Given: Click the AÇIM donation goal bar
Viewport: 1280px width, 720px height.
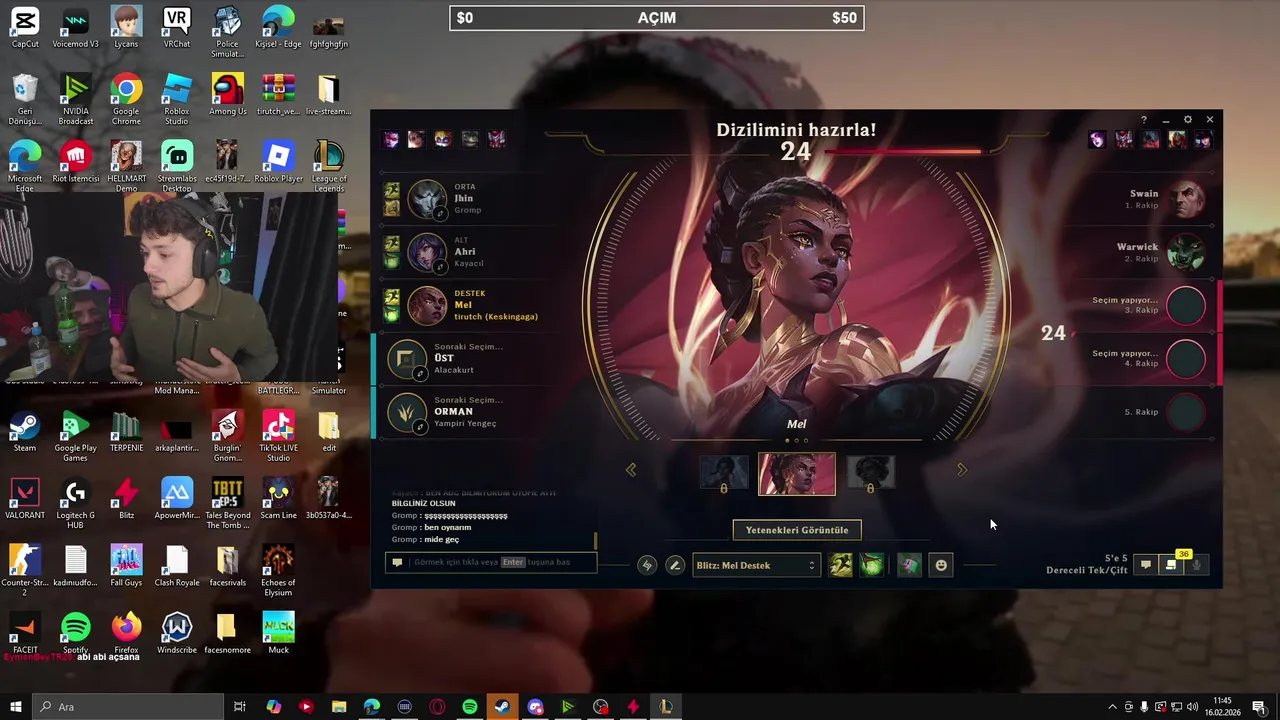Looking at the screenshot, I should [x=657, y=18].
